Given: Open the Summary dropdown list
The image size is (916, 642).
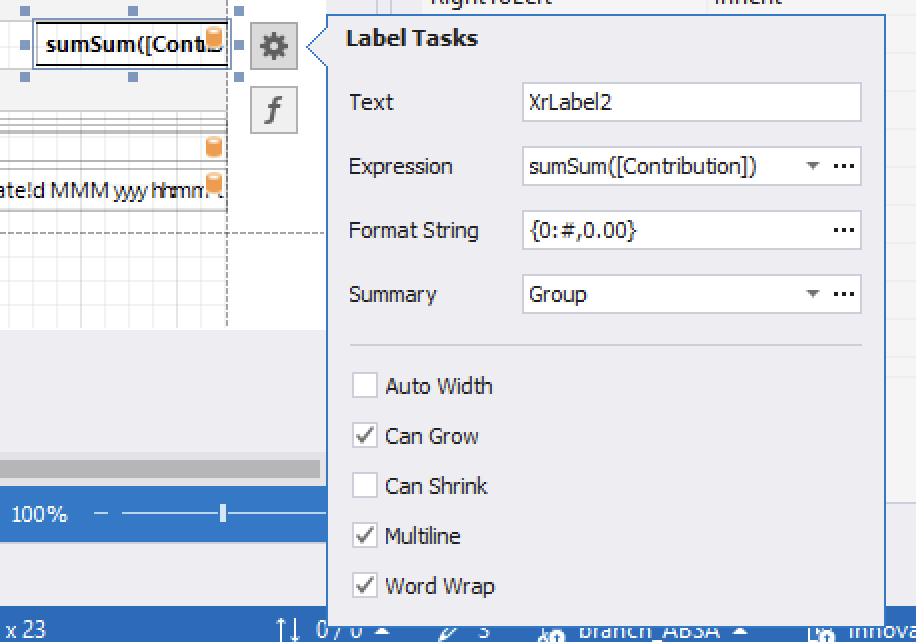Looking at the screenshot, I should 813,294.
